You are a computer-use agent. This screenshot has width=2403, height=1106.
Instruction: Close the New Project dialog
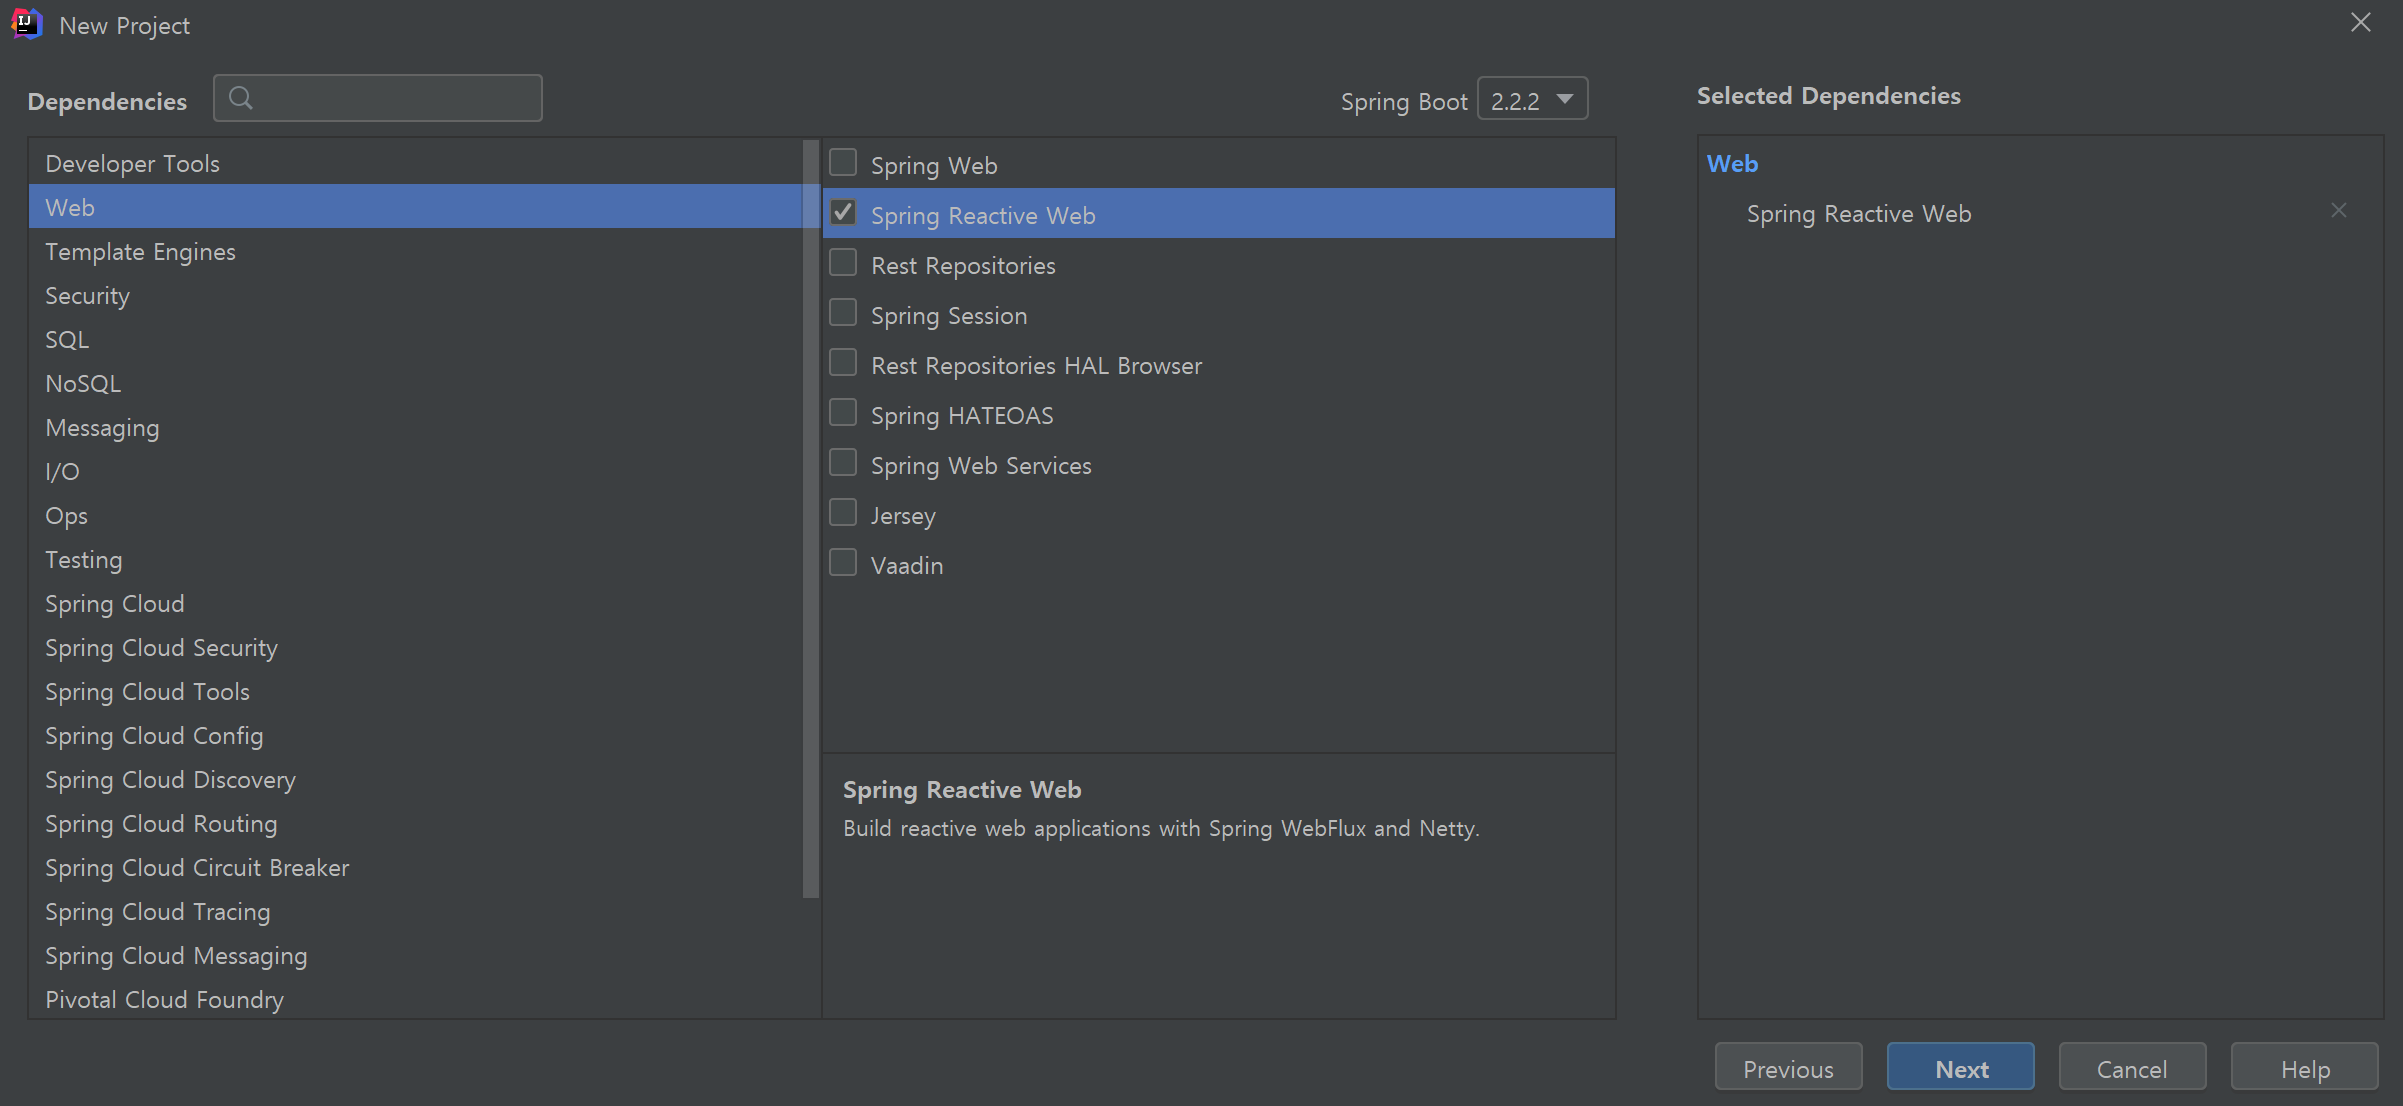[x=2361, y=23]
